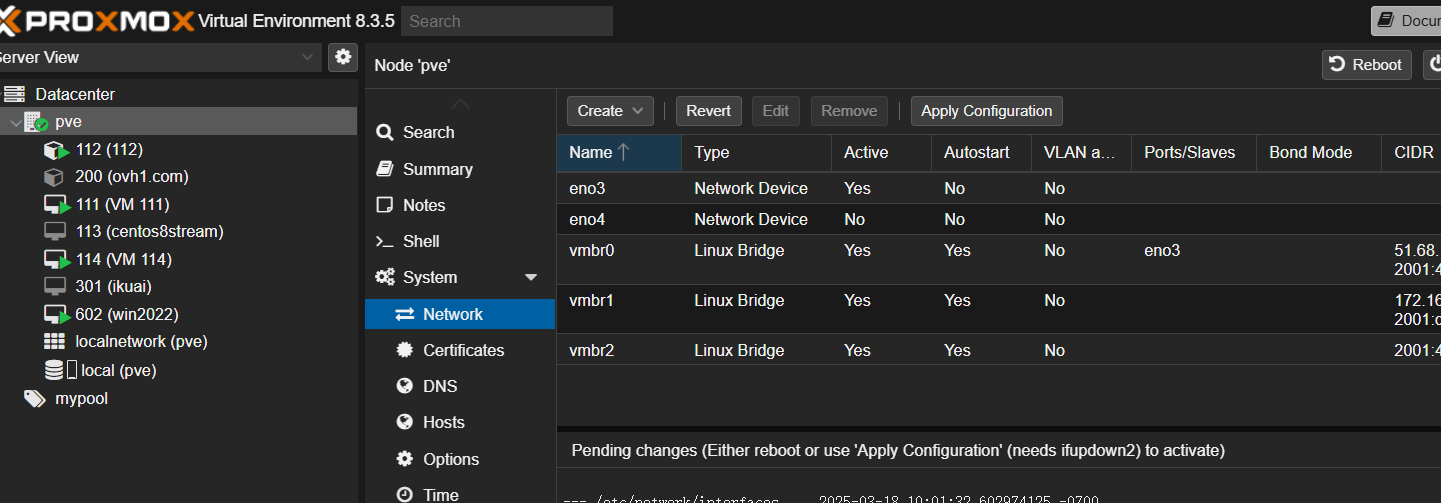Click the Edit button
The image size is (1441, 503).
coord(776,111)
